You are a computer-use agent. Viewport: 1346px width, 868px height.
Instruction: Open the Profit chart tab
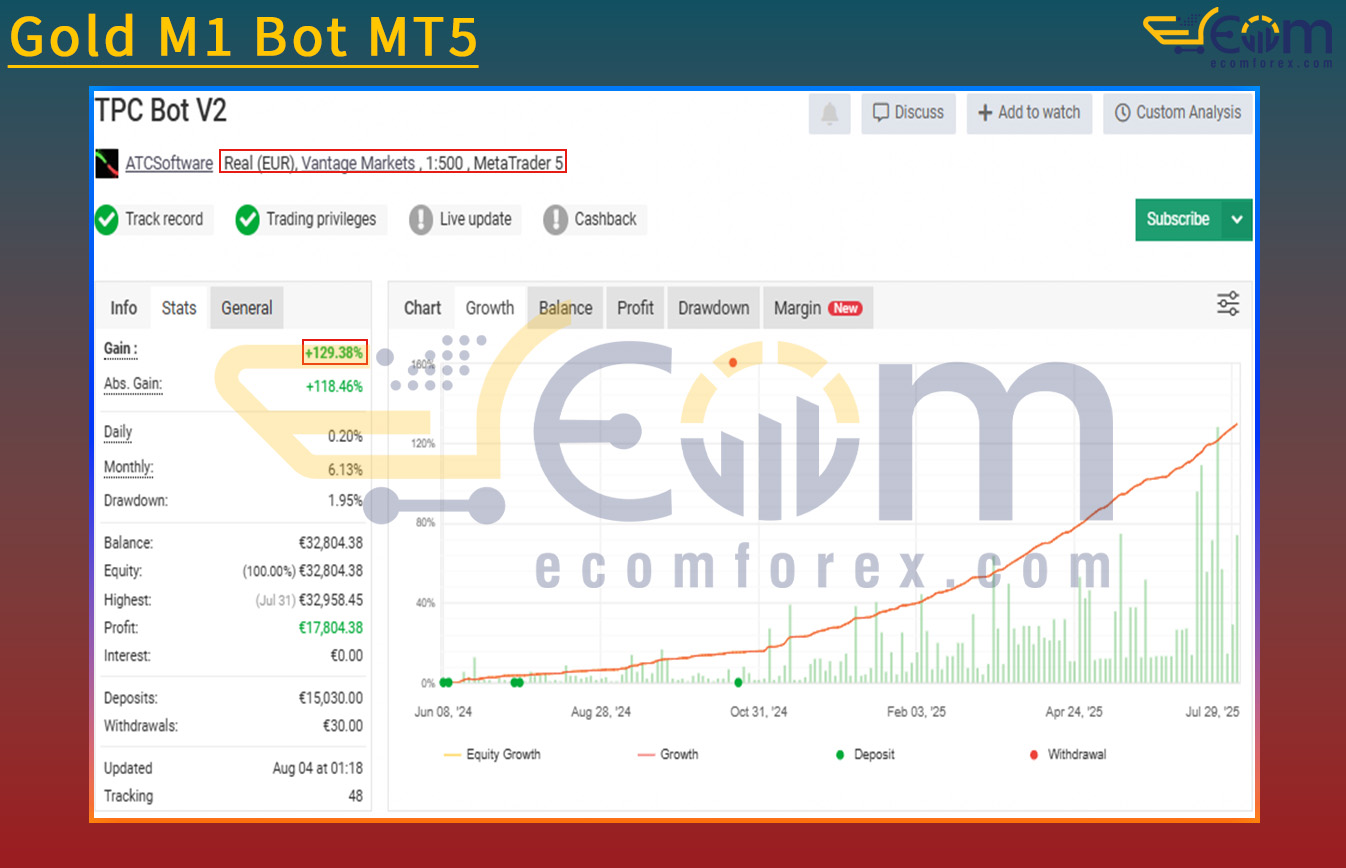(635, 308)
